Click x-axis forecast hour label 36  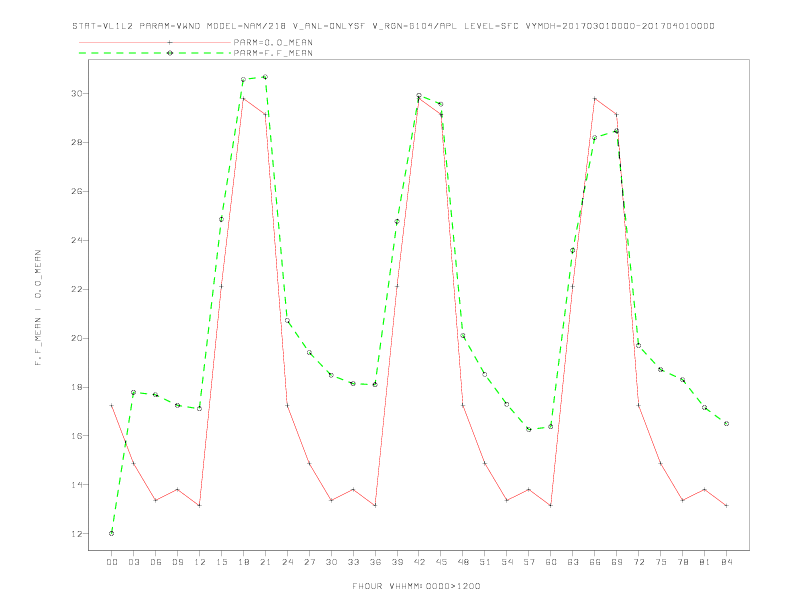(375, 562)
